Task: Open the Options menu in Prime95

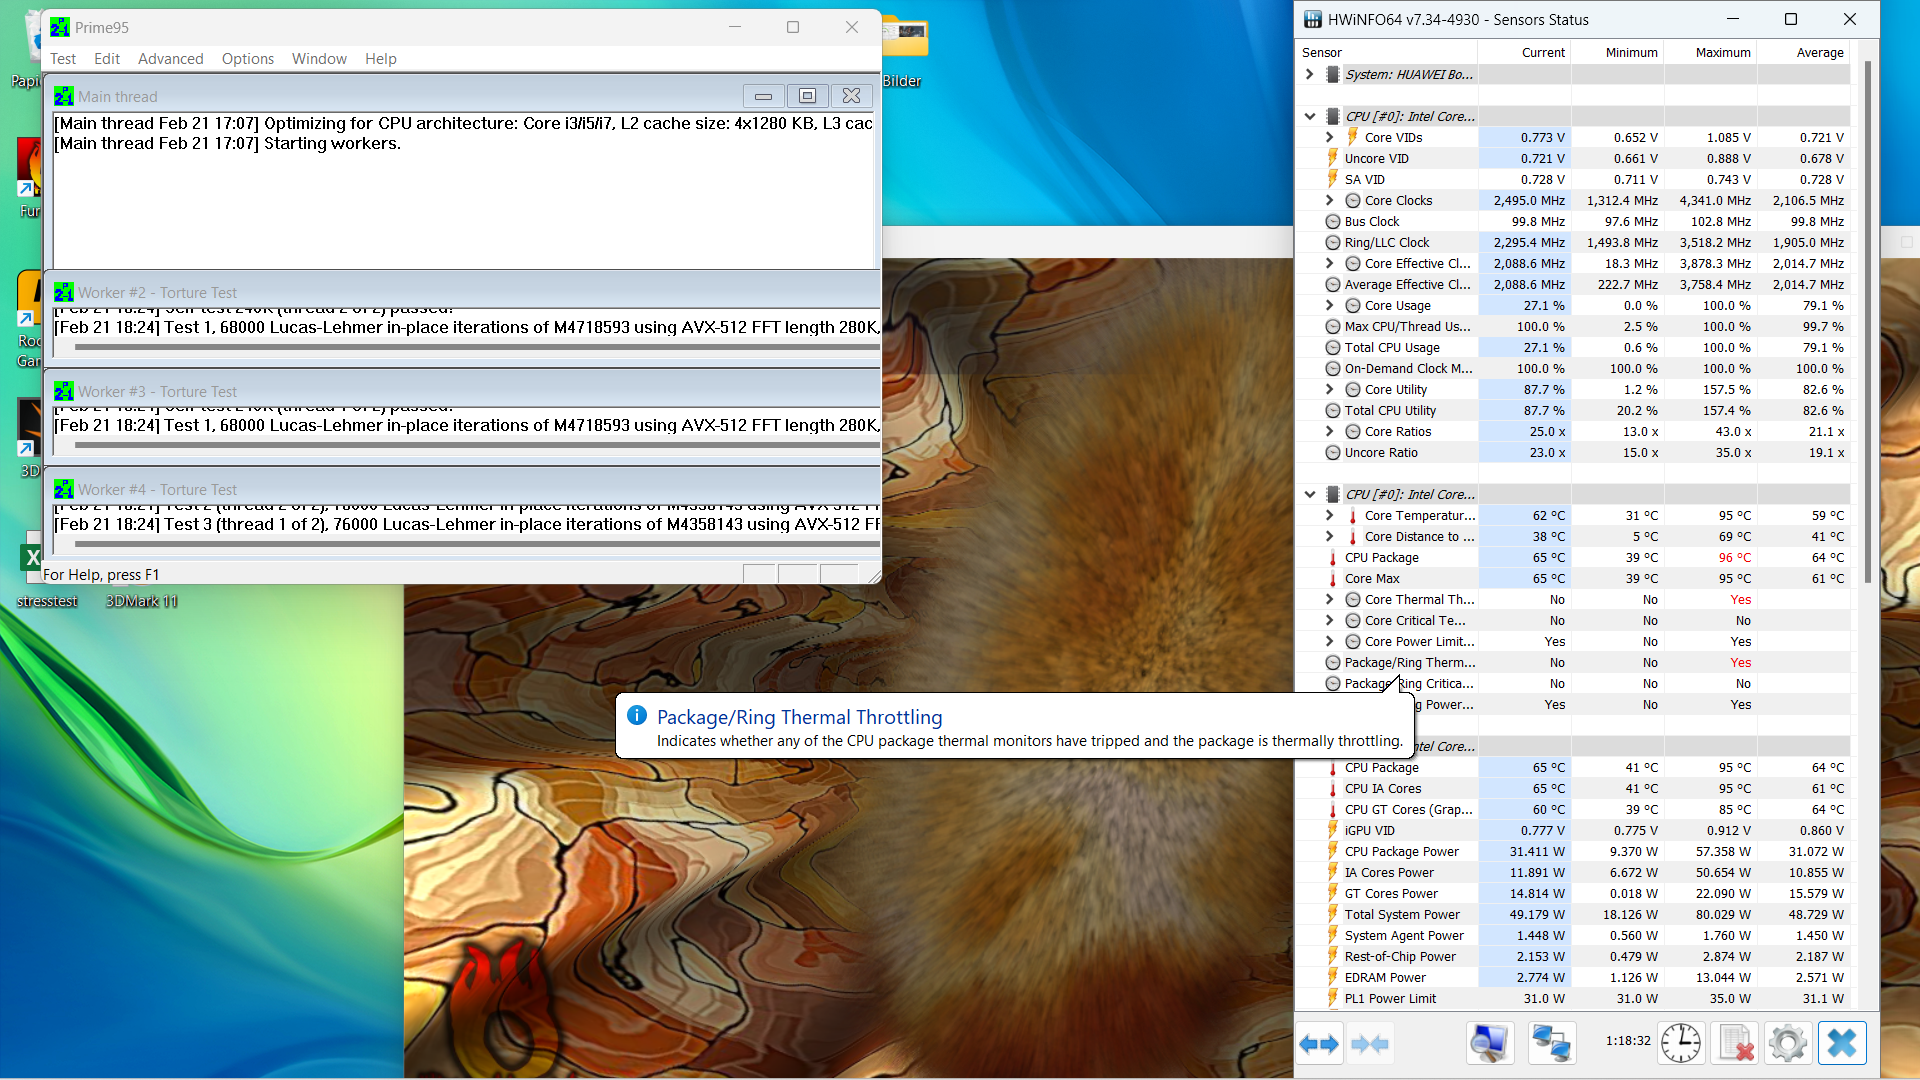Action: pyautogui.click(x=247, y=59)
